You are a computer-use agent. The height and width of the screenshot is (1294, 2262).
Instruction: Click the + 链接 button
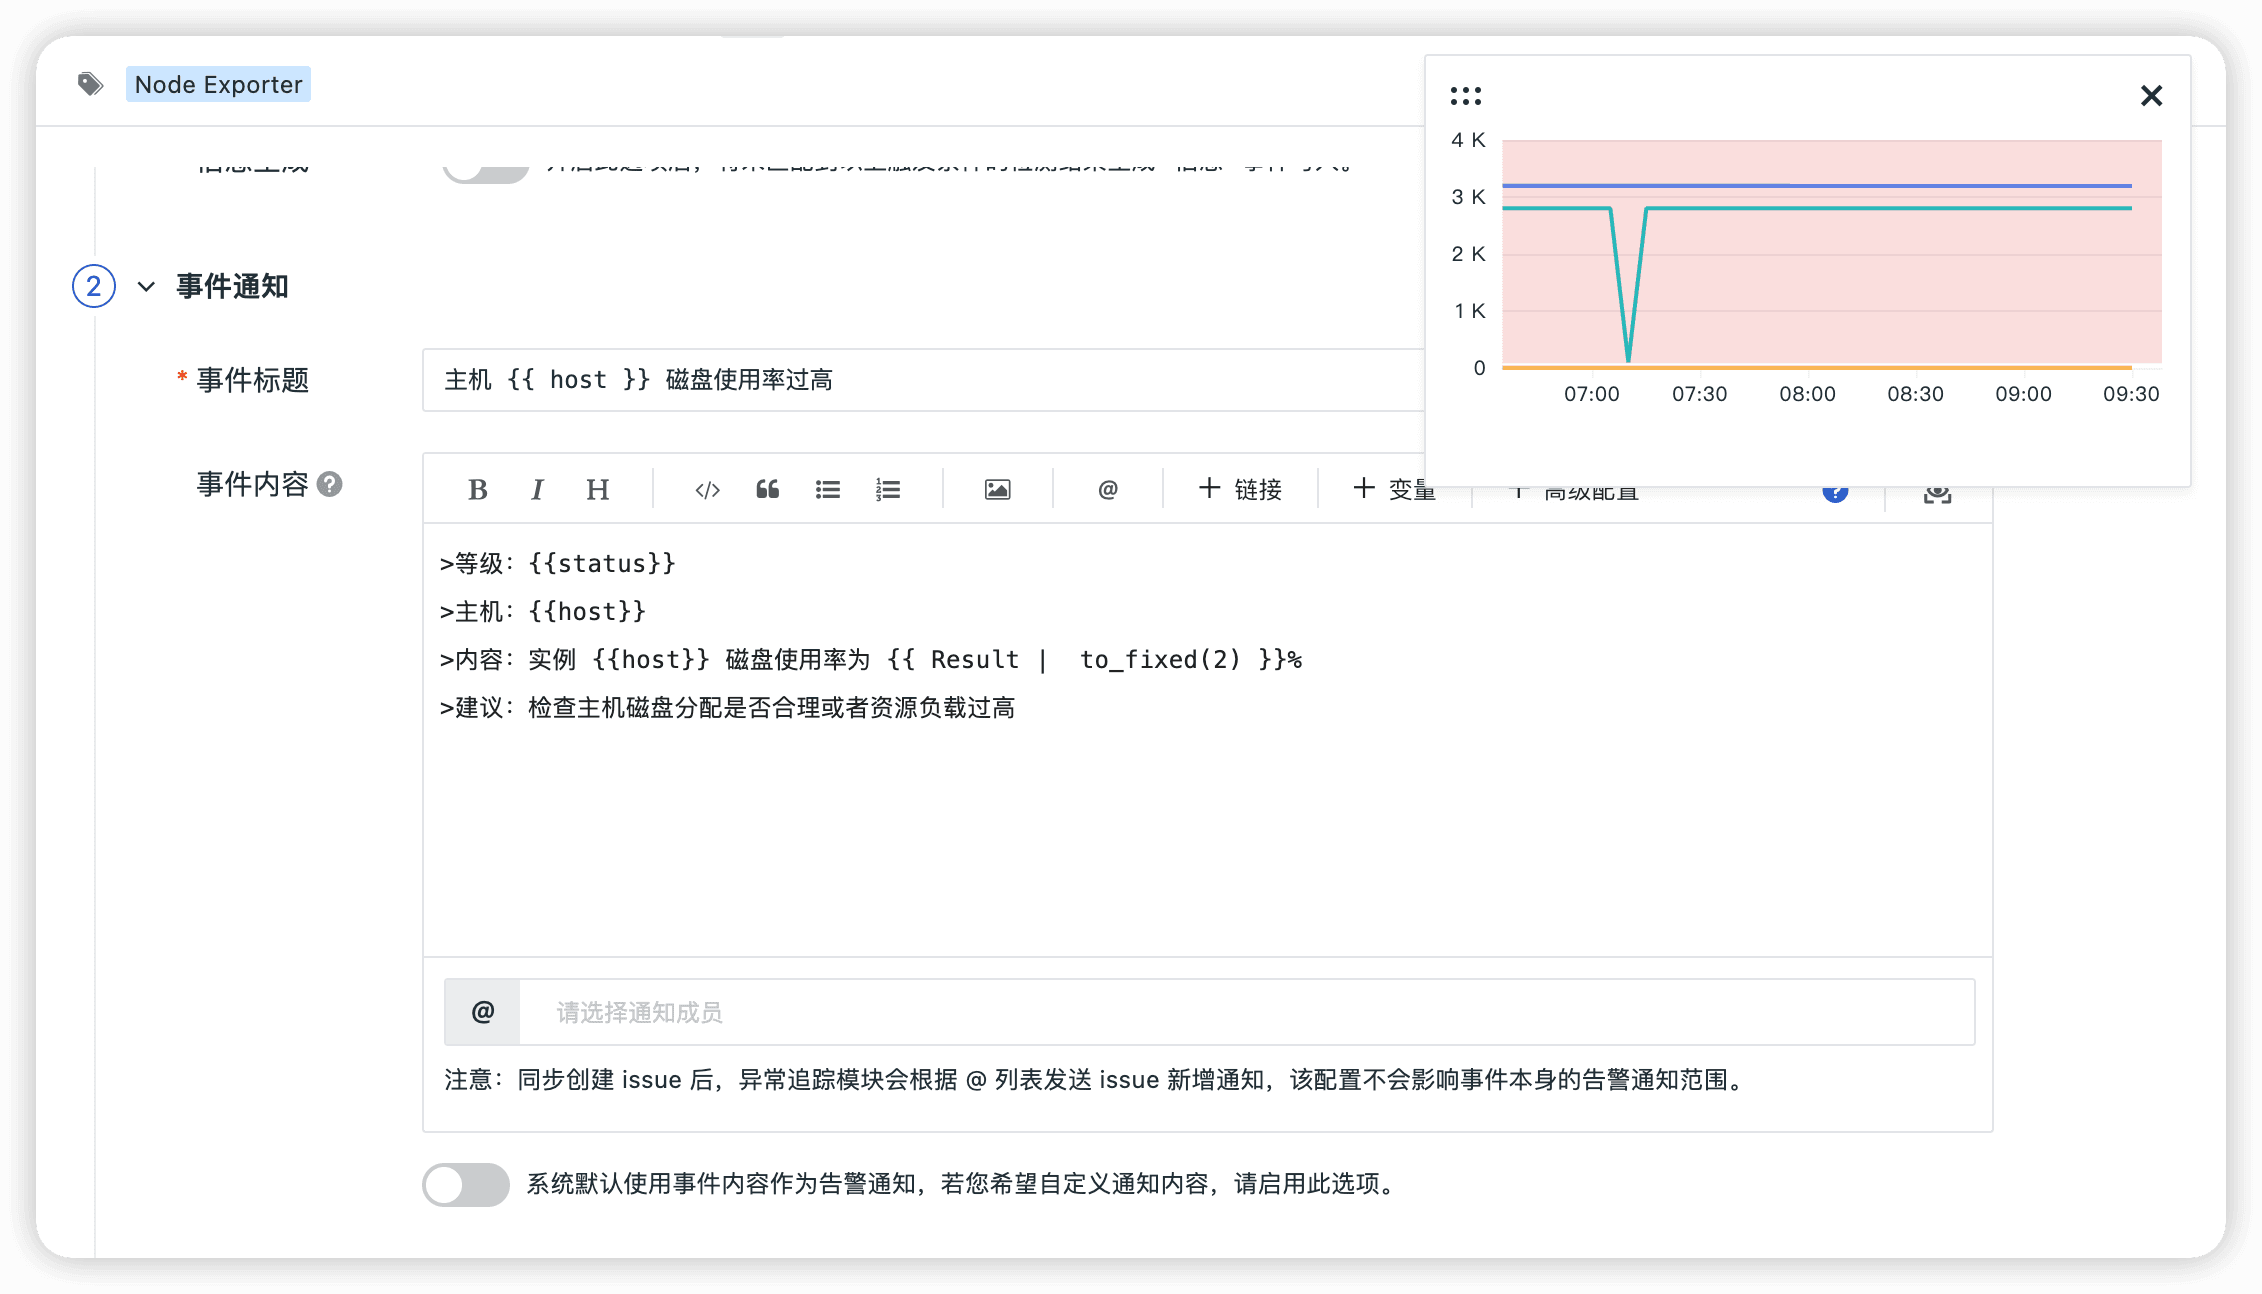tap(1240, 489)
